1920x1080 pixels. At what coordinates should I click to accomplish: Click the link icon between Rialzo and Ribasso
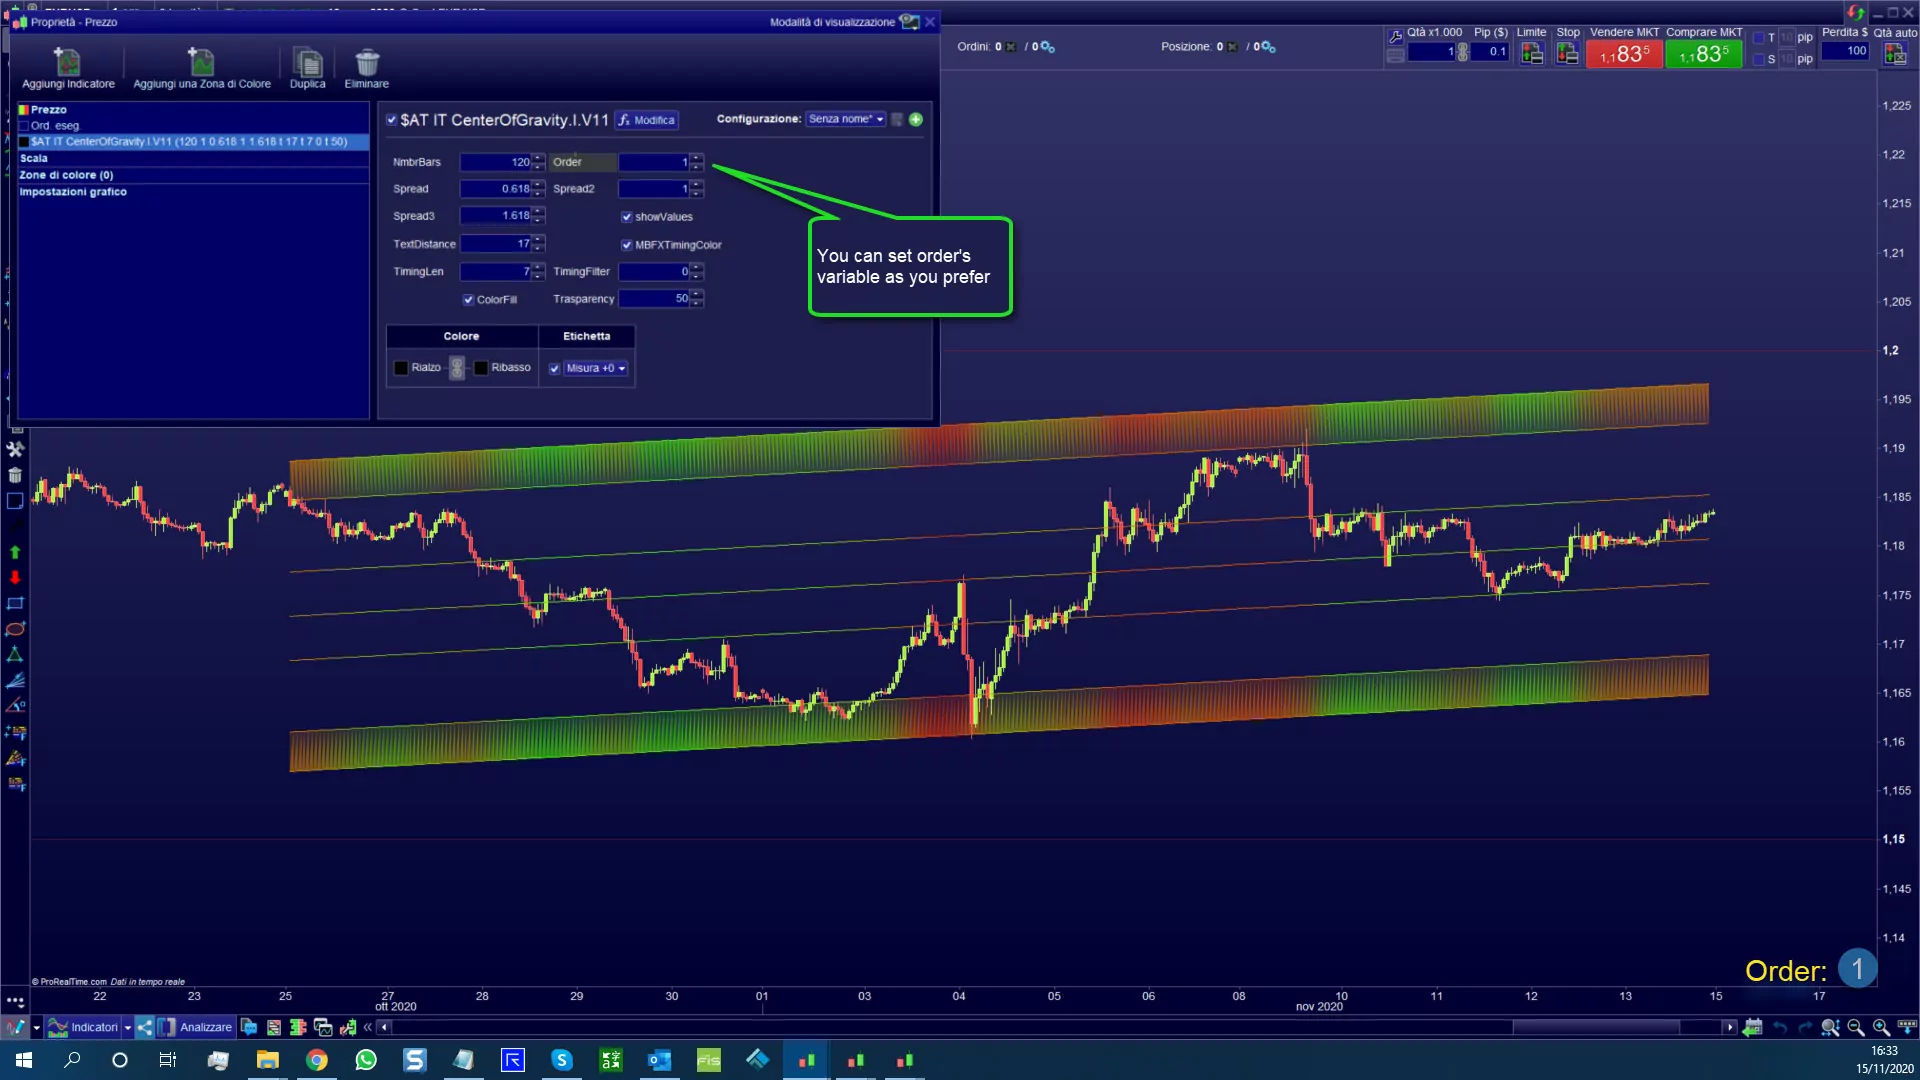(456, 368)
